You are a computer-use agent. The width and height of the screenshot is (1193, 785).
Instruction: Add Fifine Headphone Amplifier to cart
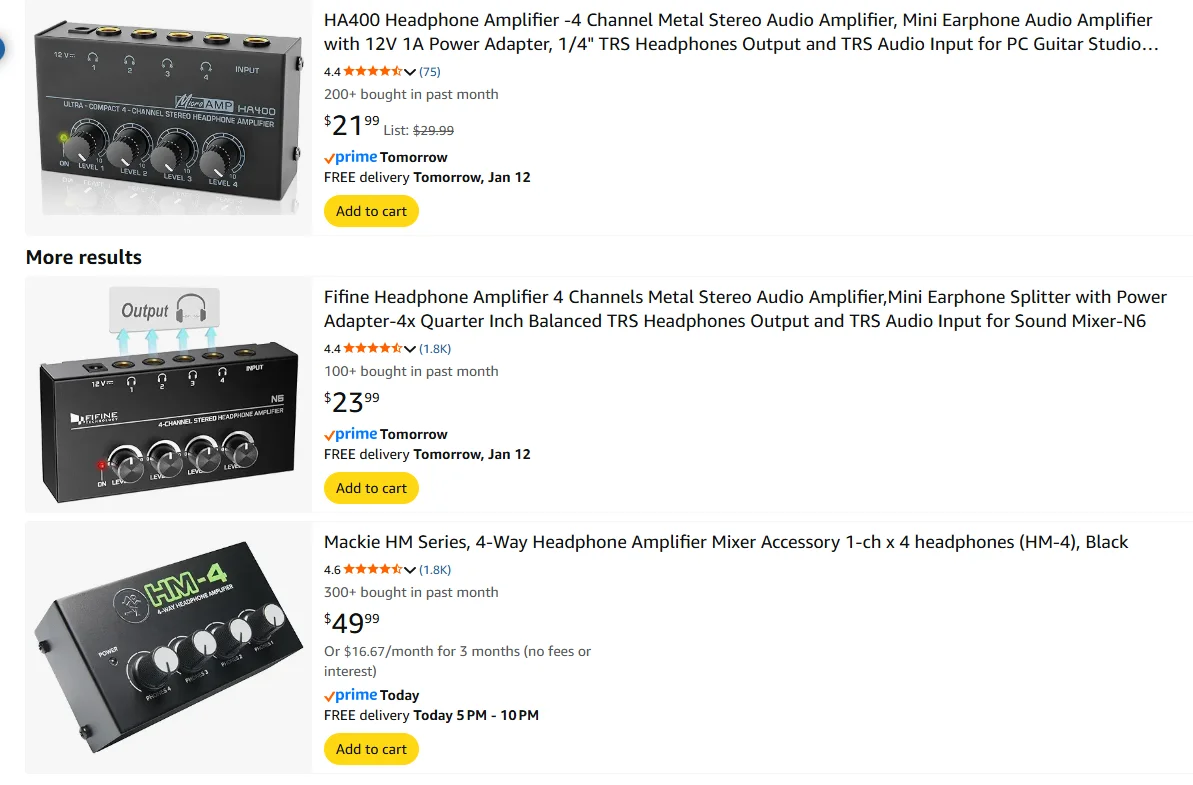[371, 488]
